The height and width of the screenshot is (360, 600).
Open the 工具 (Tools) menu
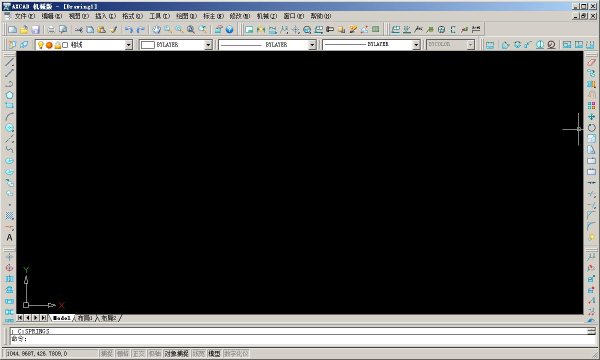159,16
